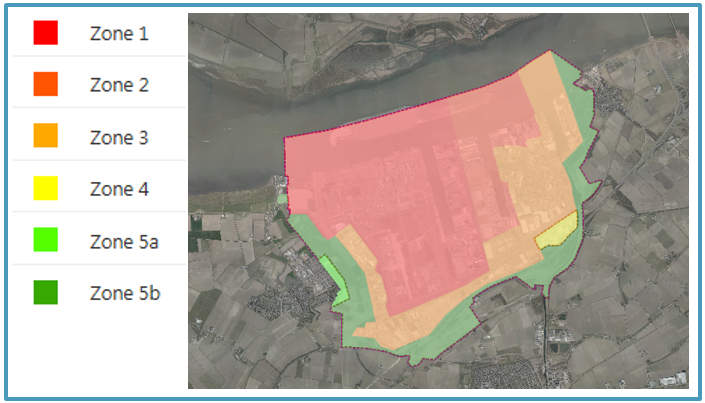Click the dark orange Zone 2 swatch

pos(45,84)
